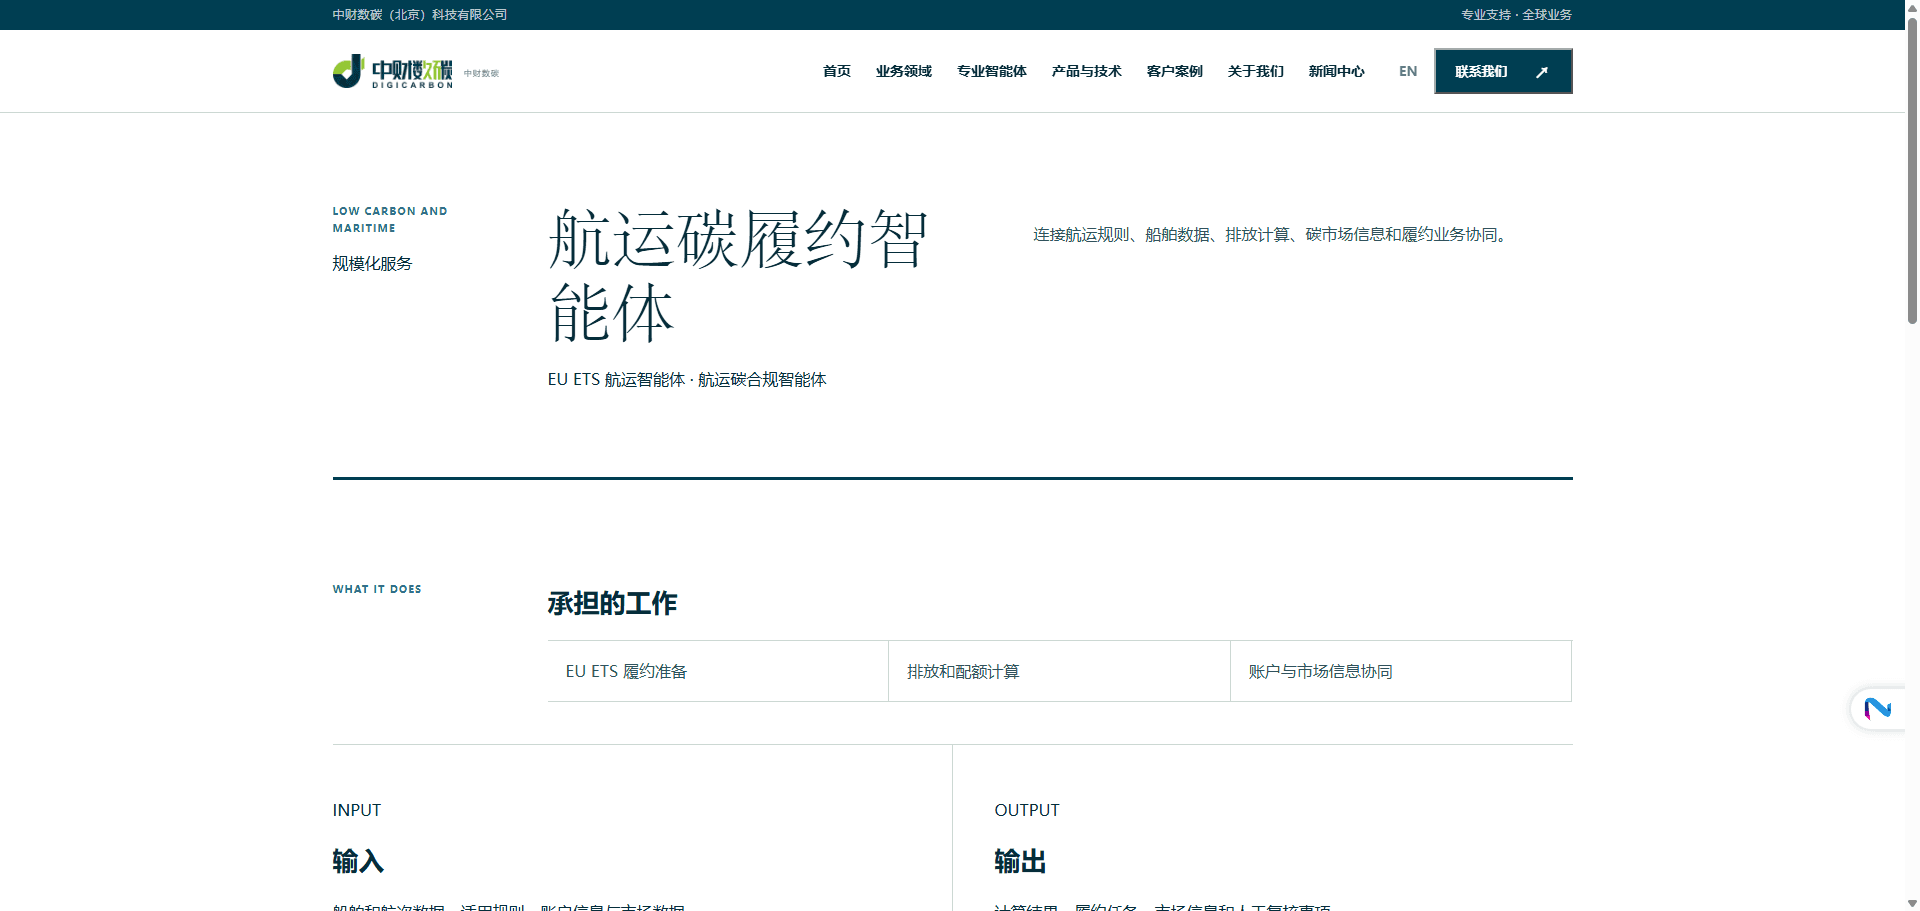Visit the 新闻中心 section

tap(1336, 71)
